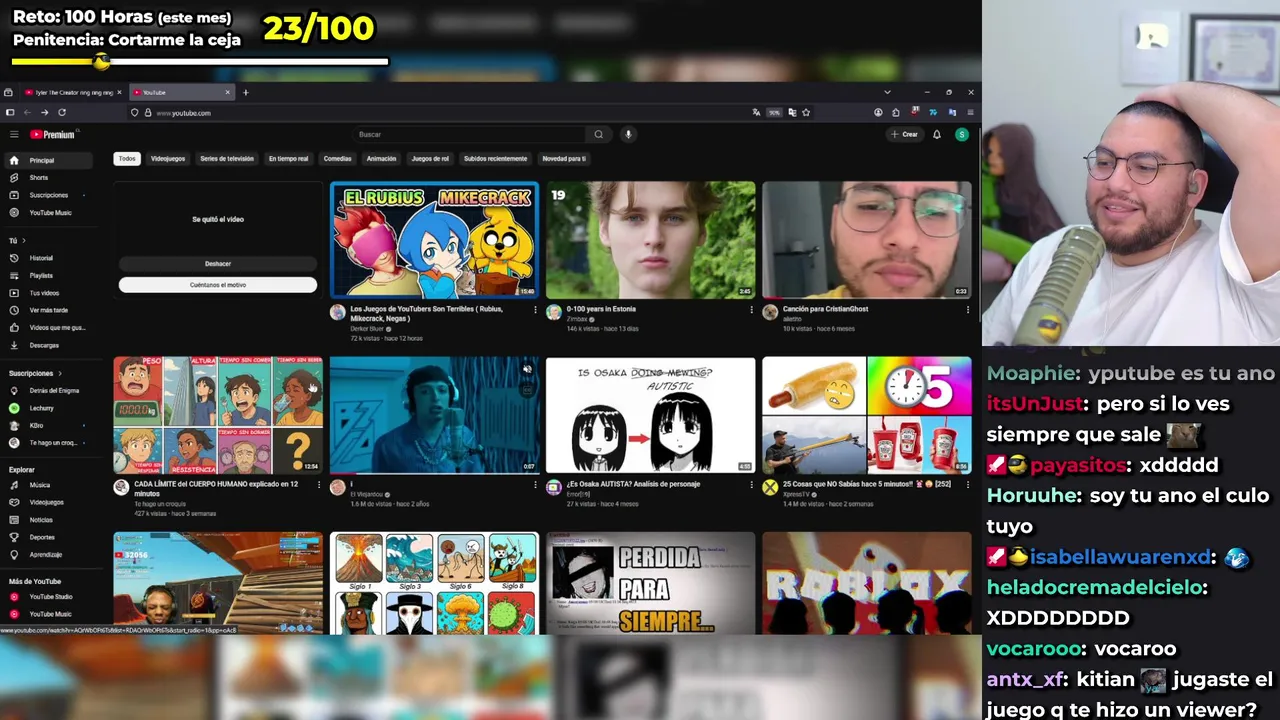Select the Comedias filter chip
This screenshot has width=1280, height=720.
338,158
